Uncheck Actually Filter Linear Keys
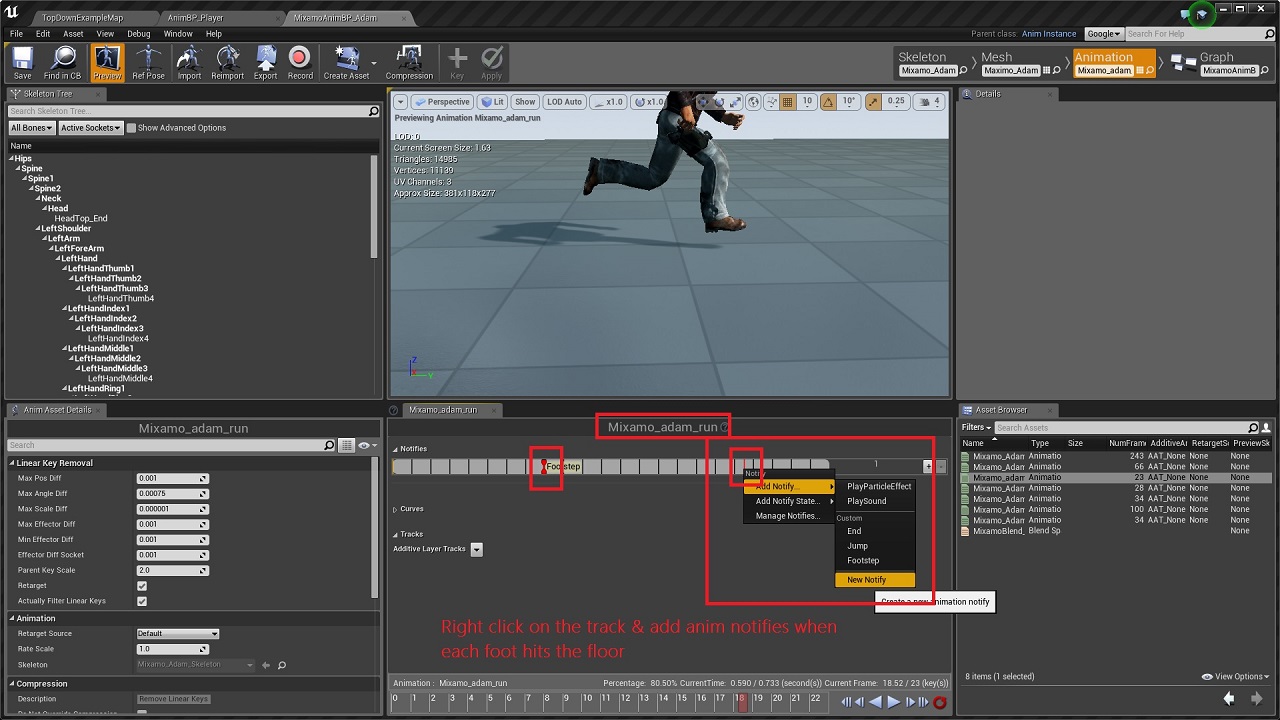 tap(142, 601)
